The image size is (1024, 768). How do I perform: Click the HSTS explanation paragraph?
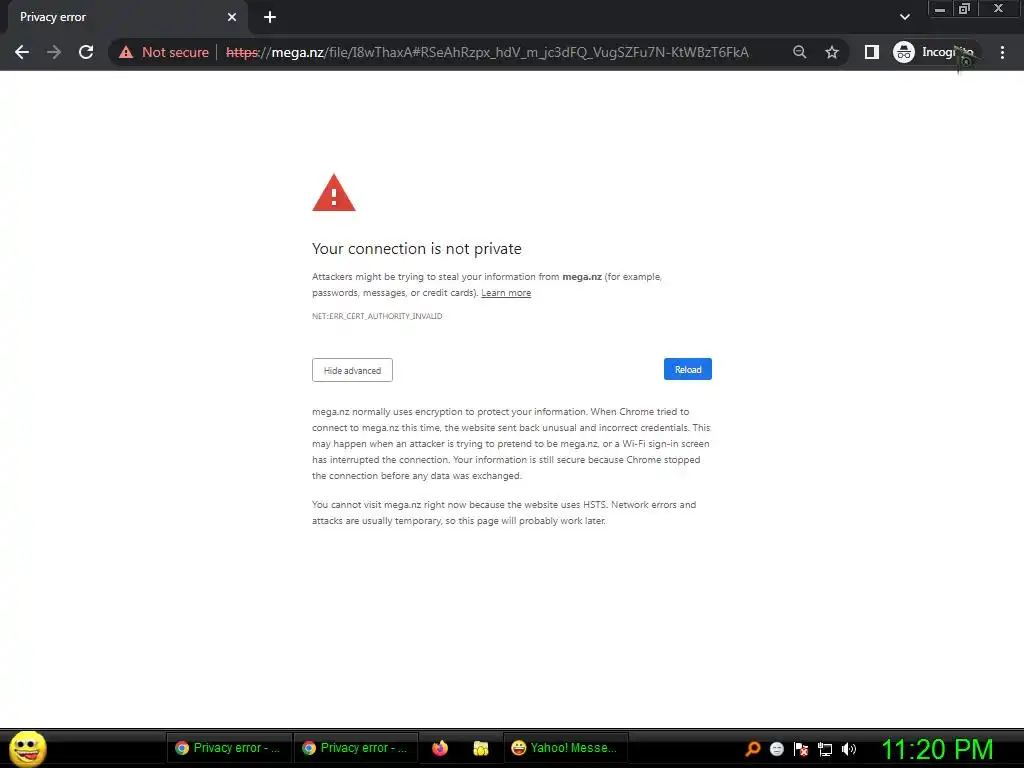pos(504,513)
